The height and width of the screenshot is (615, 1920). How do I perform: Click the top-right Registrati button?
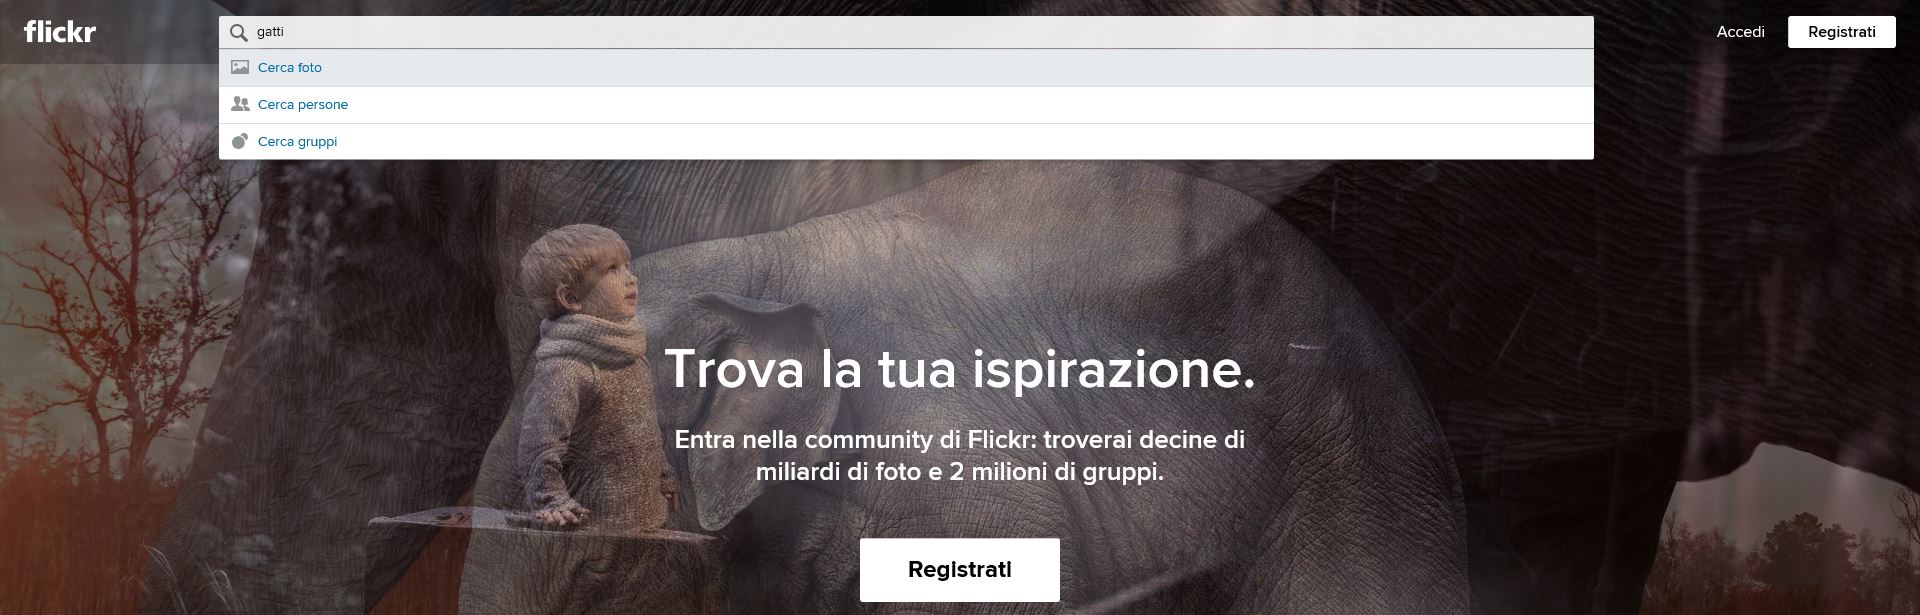coord(1841,32)
